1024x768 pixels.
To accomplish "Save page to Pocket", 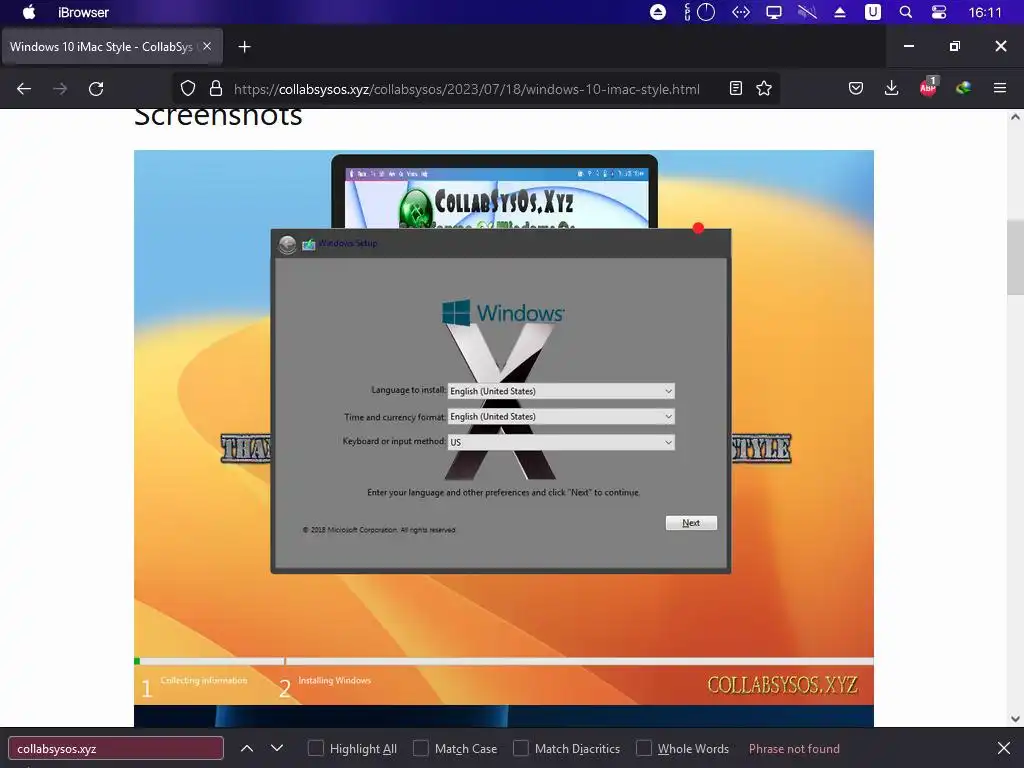I will coord(856,89).
